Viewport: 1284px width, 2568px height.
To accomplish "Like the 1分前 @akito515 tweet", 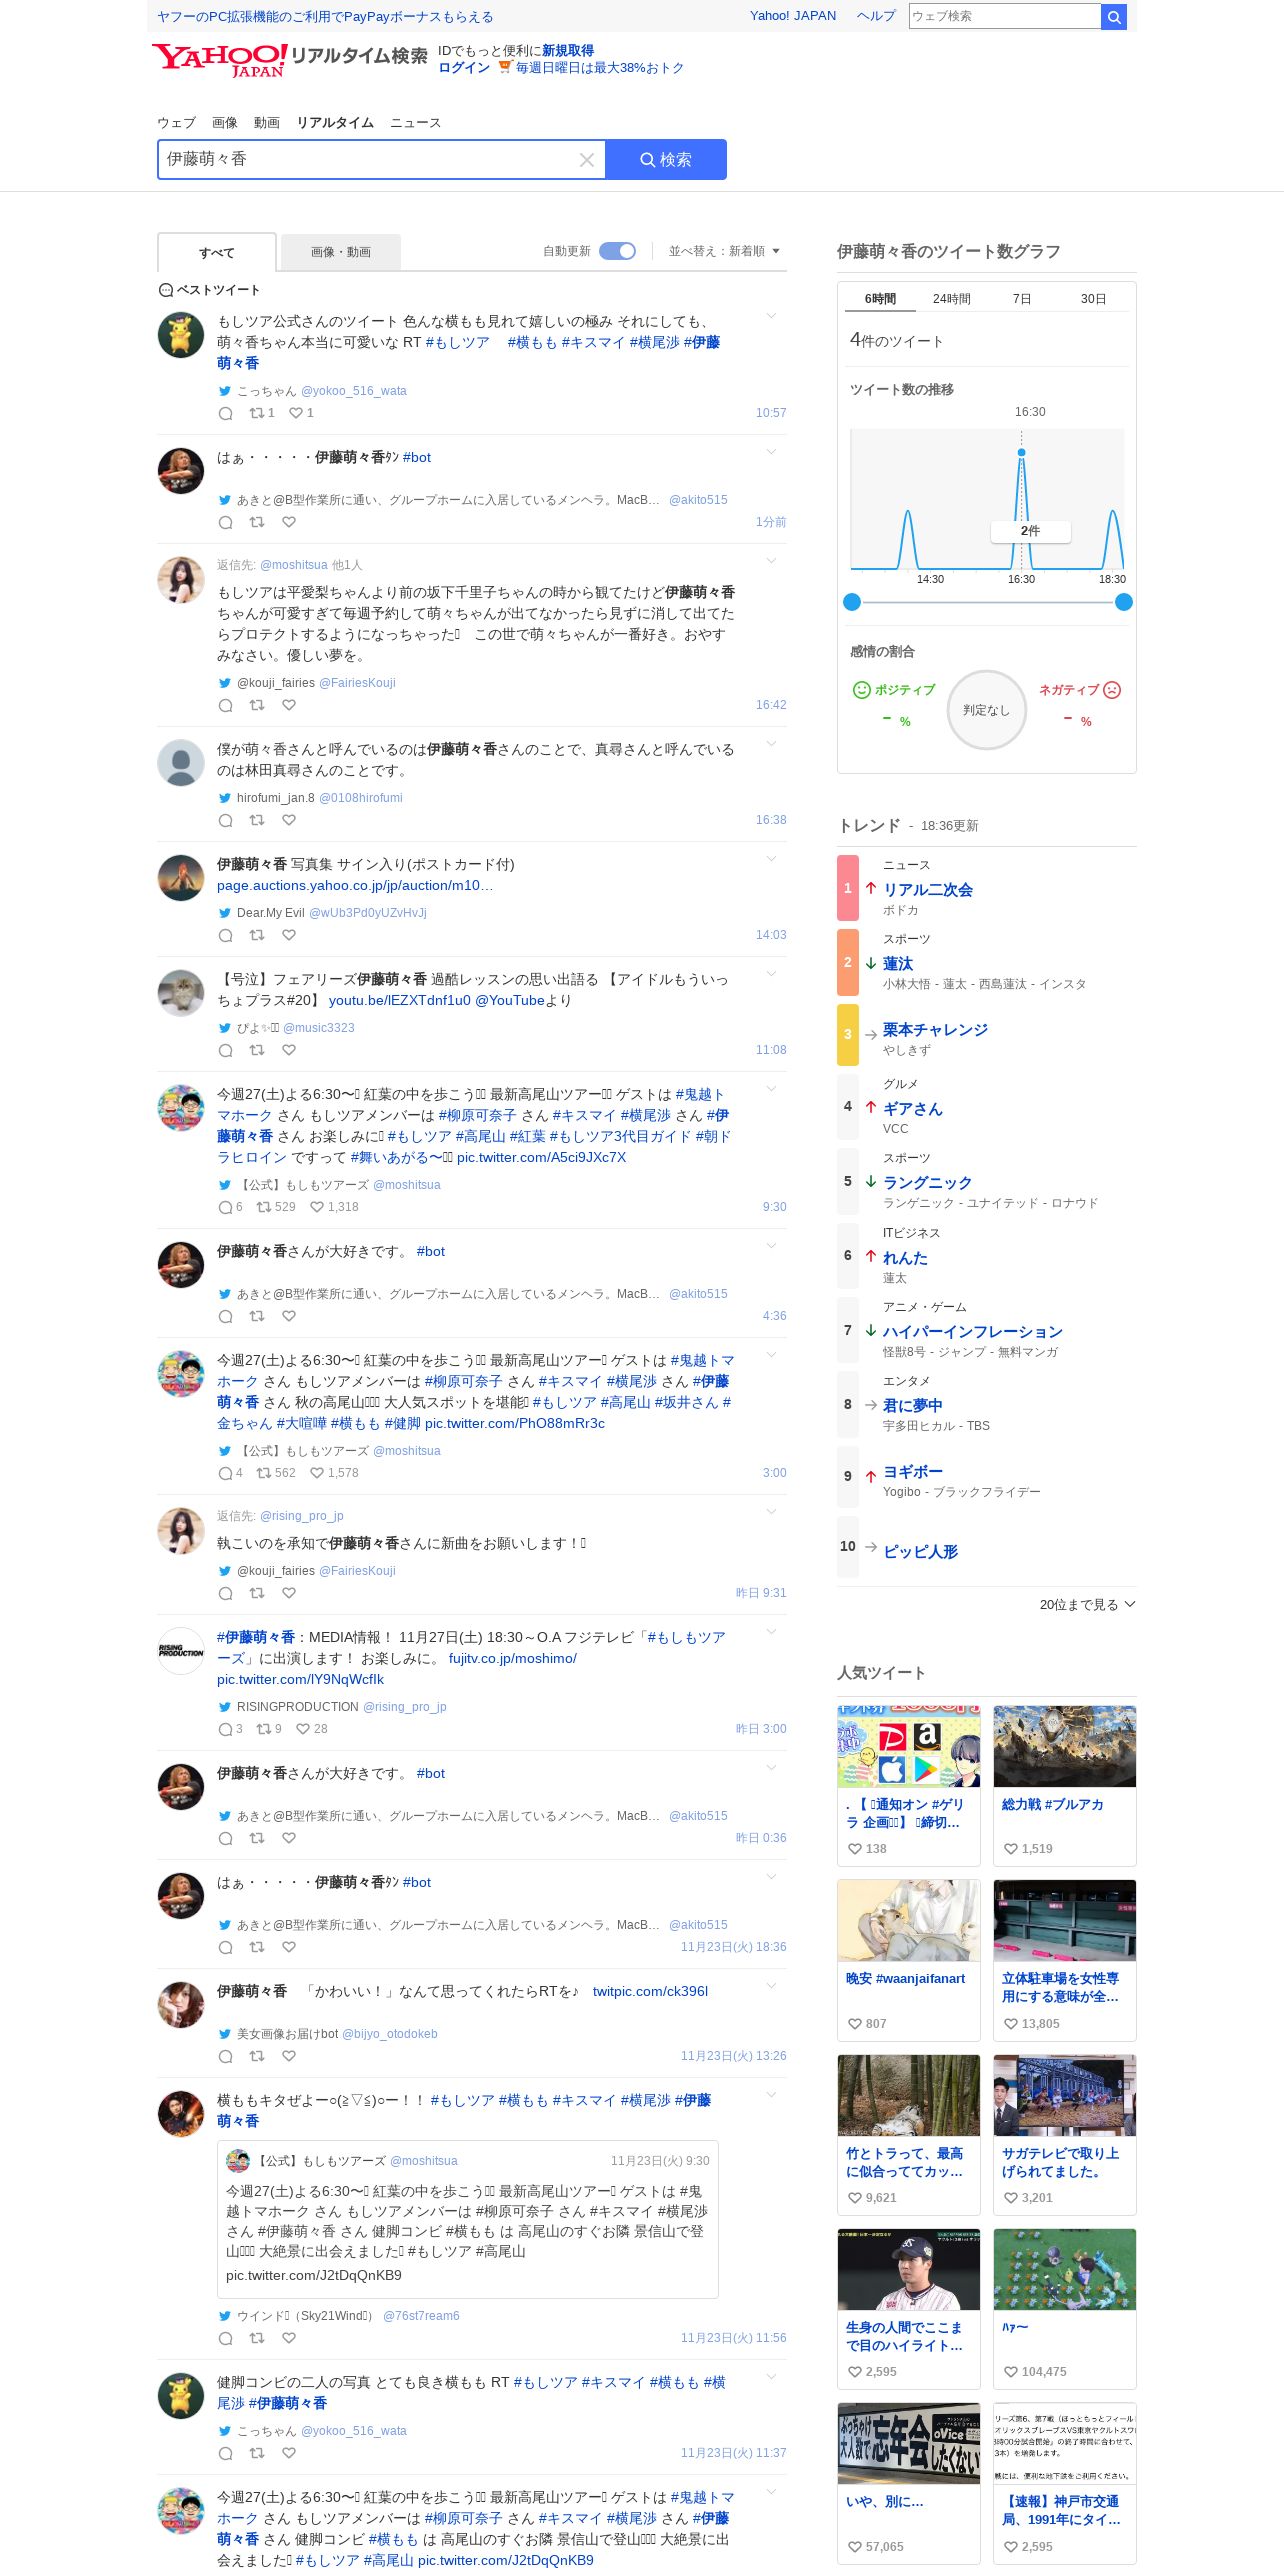I will 289,522.
